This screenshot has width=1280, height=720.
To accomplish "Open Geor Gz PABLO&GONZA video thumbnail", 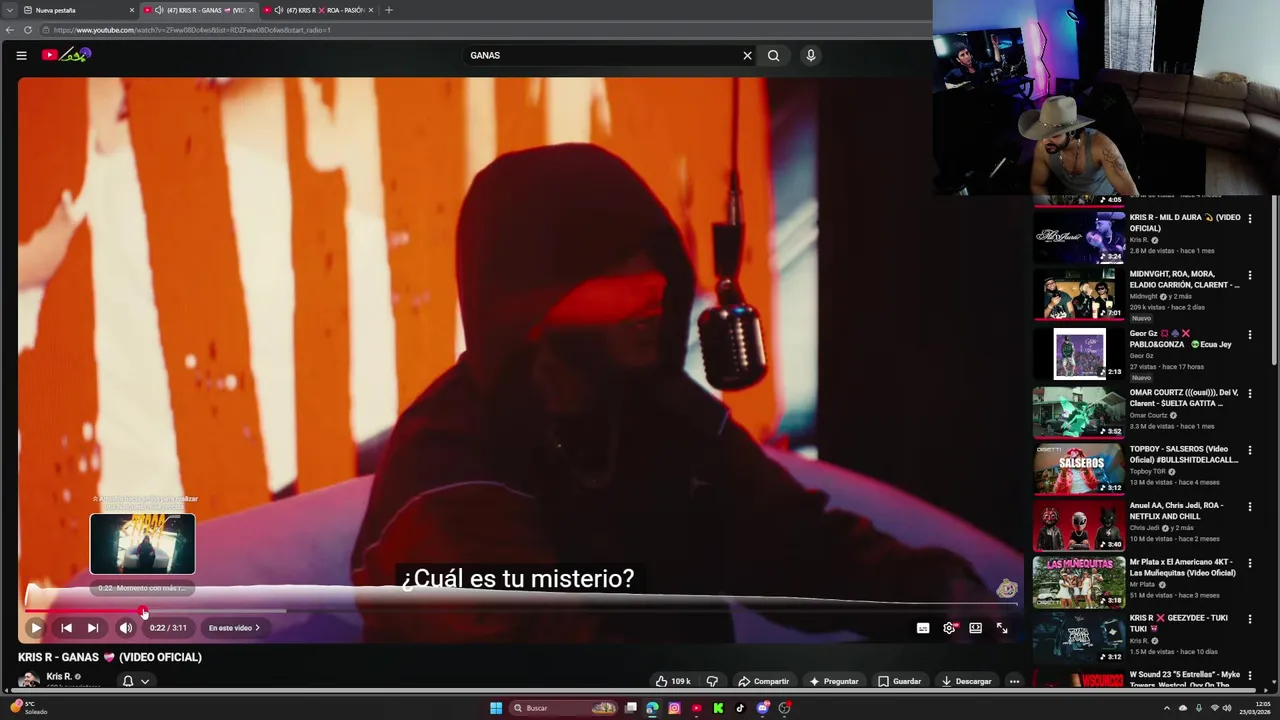I will [x=1079, y=353].
